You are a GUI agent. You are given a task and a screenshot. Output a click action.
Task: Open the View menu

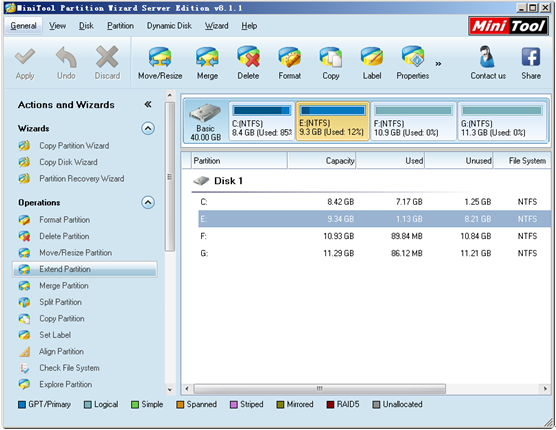click(57, 26)
